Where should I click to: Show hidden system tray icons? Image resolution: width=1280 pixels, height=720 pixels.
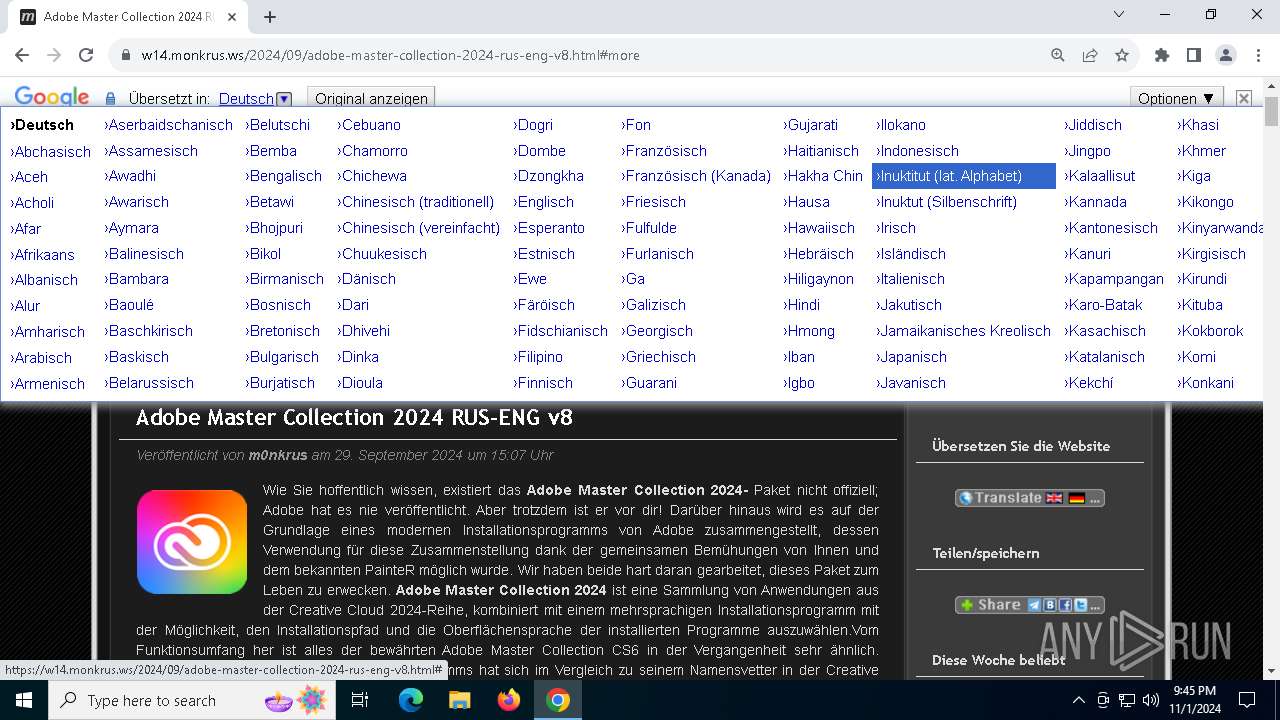[x=1078, y=700]
